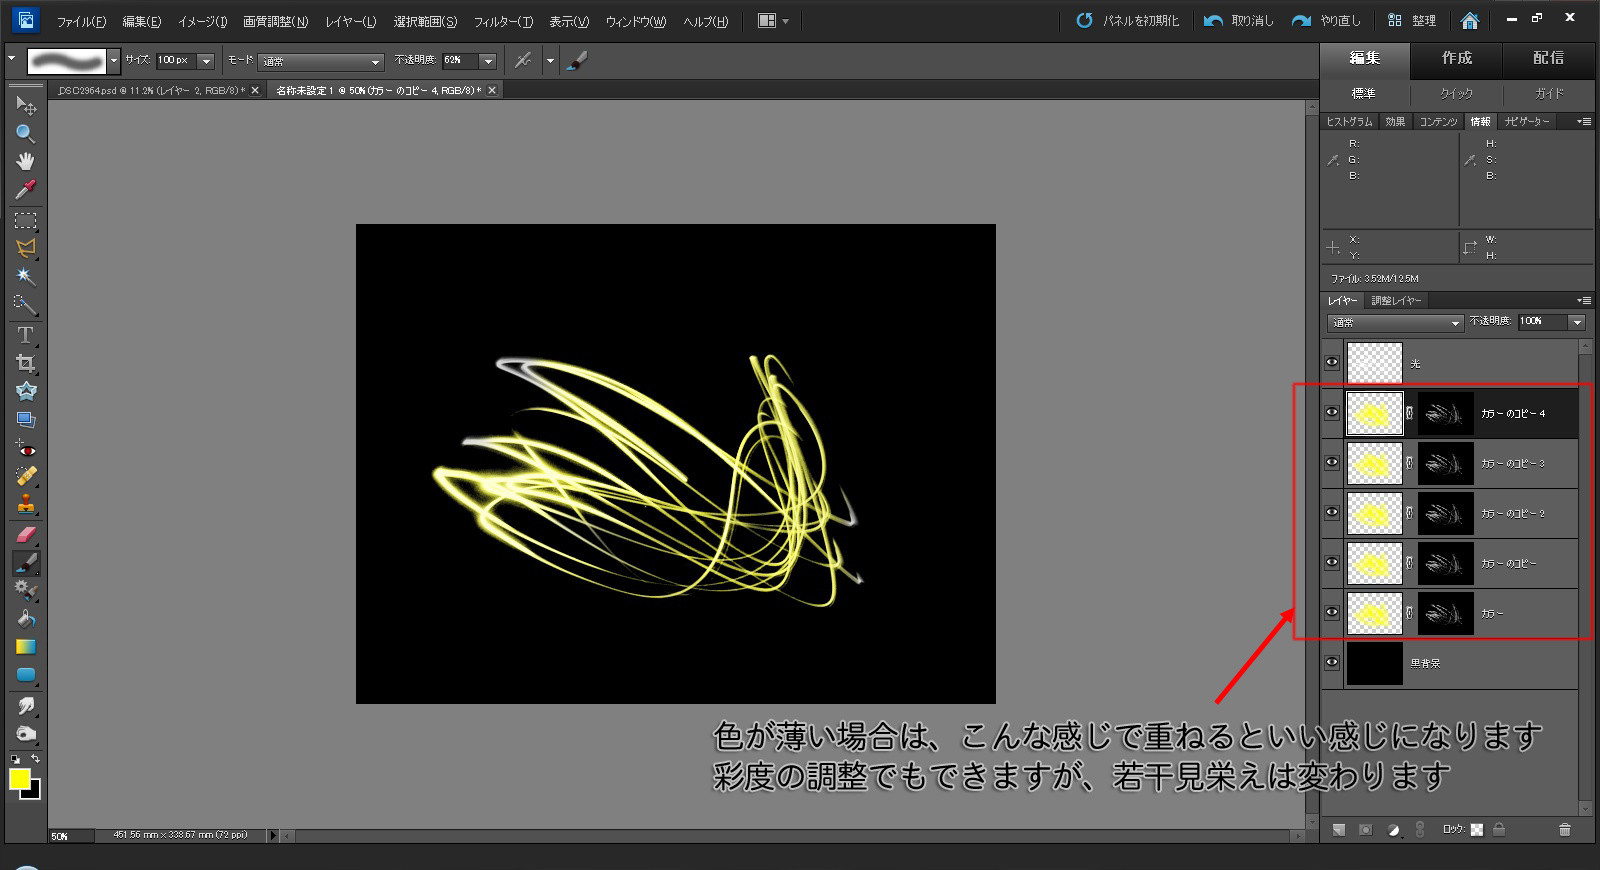
Task: Select the Eraser tool
Action: pos(25,534)
